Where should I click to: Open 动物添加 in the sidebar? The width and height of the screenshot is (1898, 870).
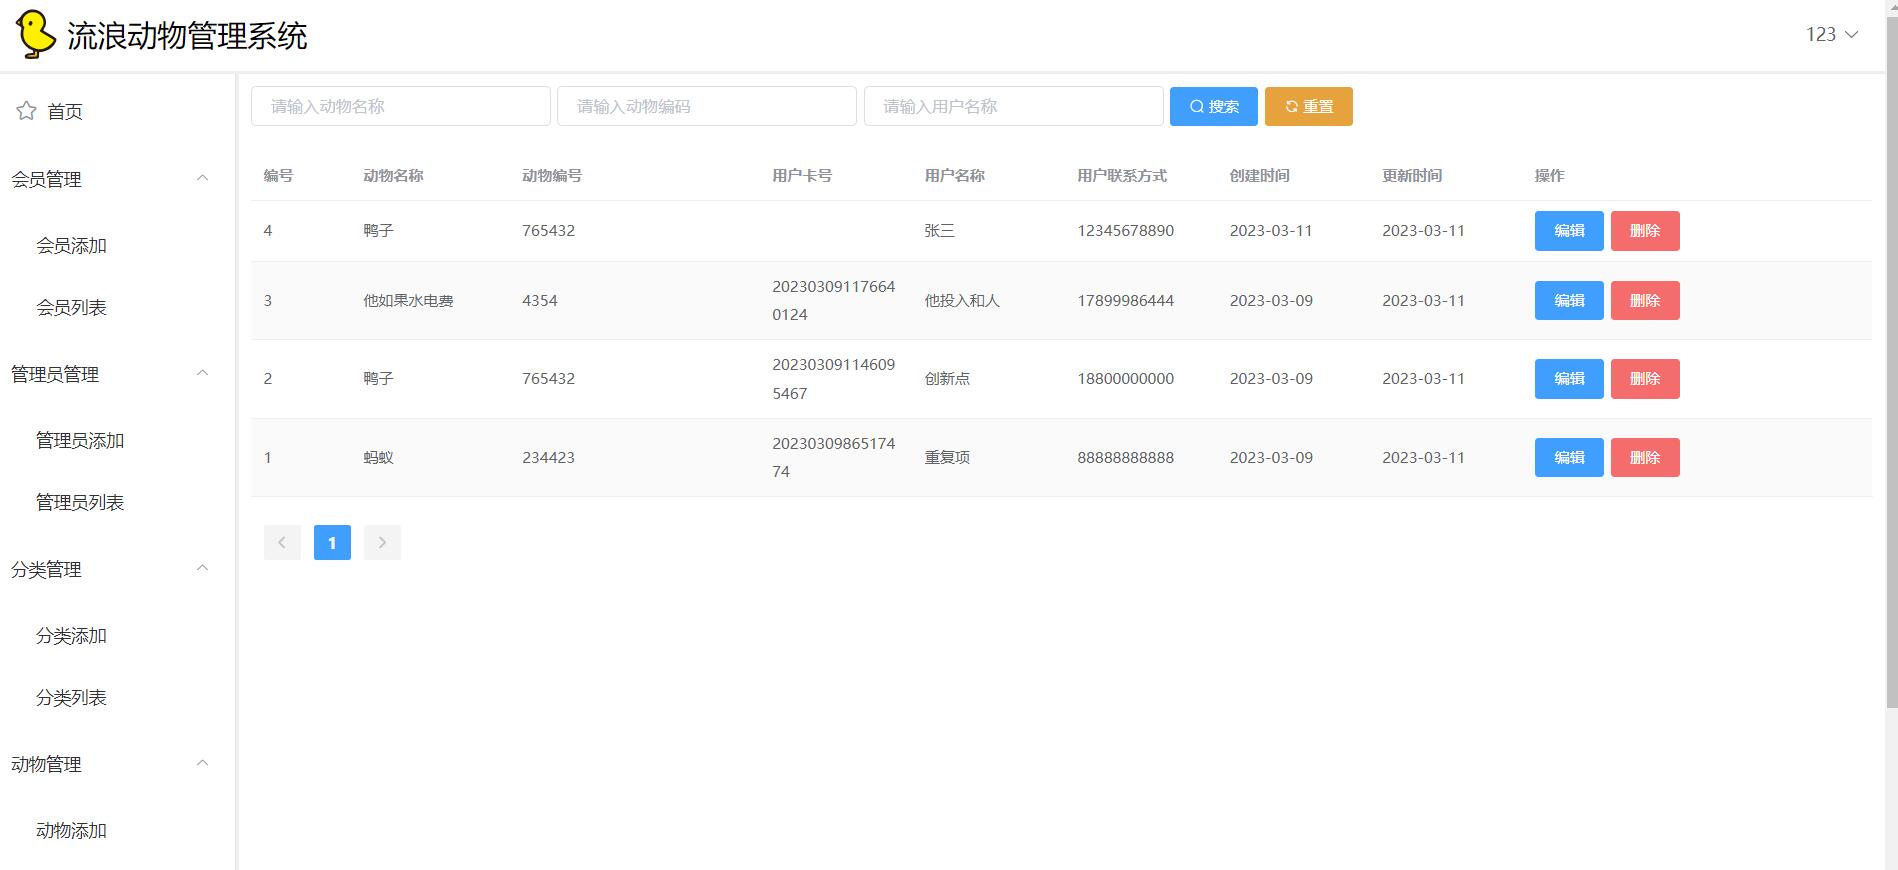[x=71, y=831]
